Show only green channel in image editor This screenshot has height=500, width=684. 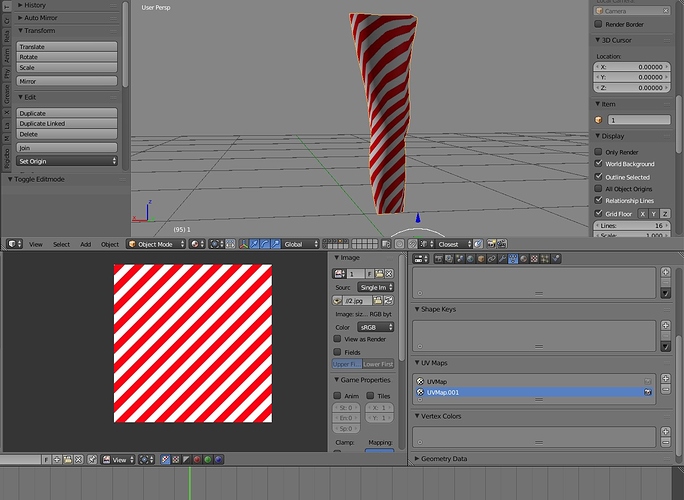pos(208,459)
